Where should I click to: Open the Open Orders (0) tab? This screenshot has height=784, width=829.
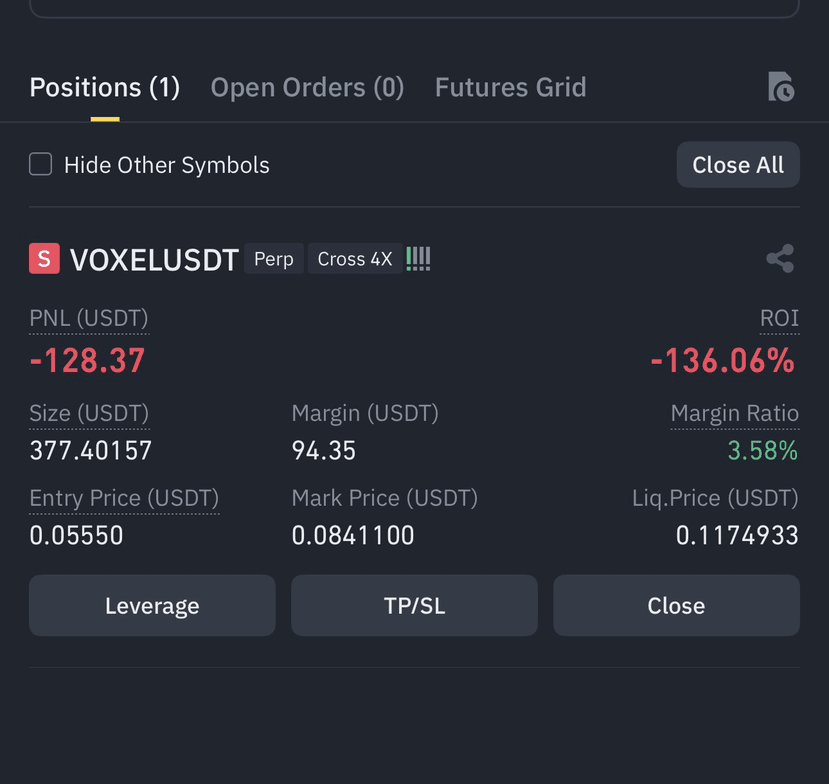coord(307,87)
